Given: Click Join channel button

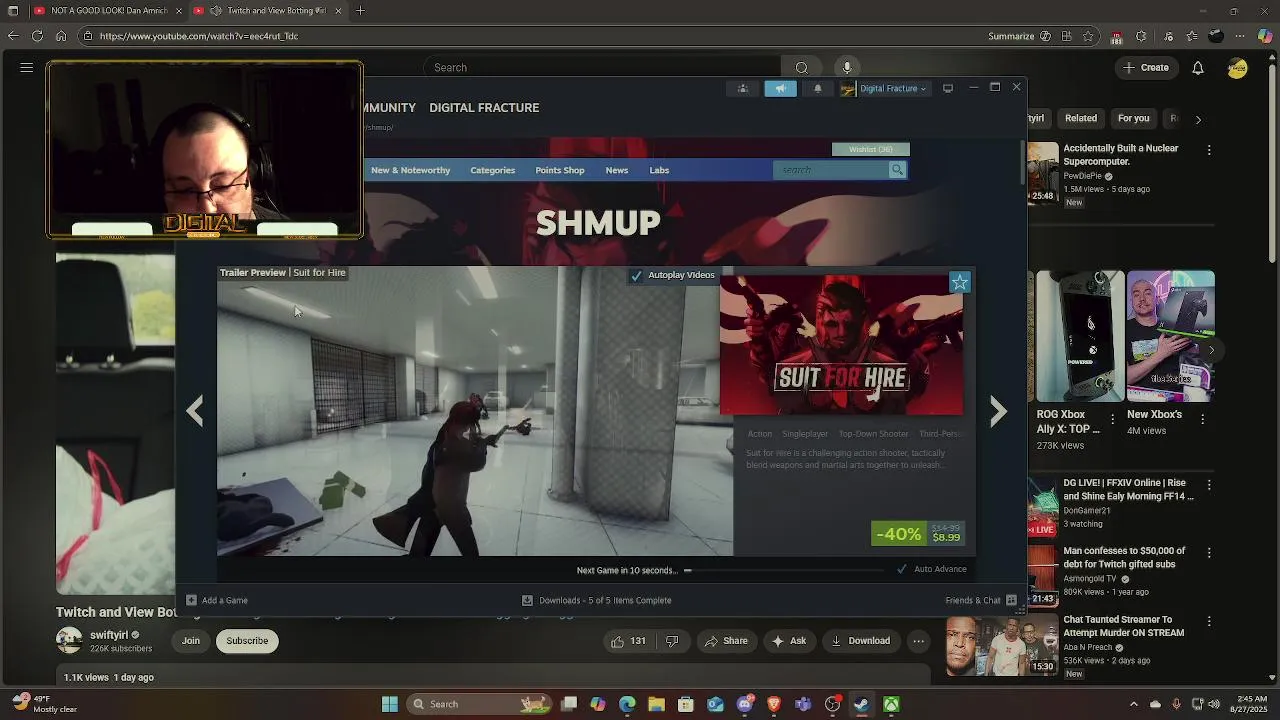Looking at the screenshot, I should click(x=191, y=641).
